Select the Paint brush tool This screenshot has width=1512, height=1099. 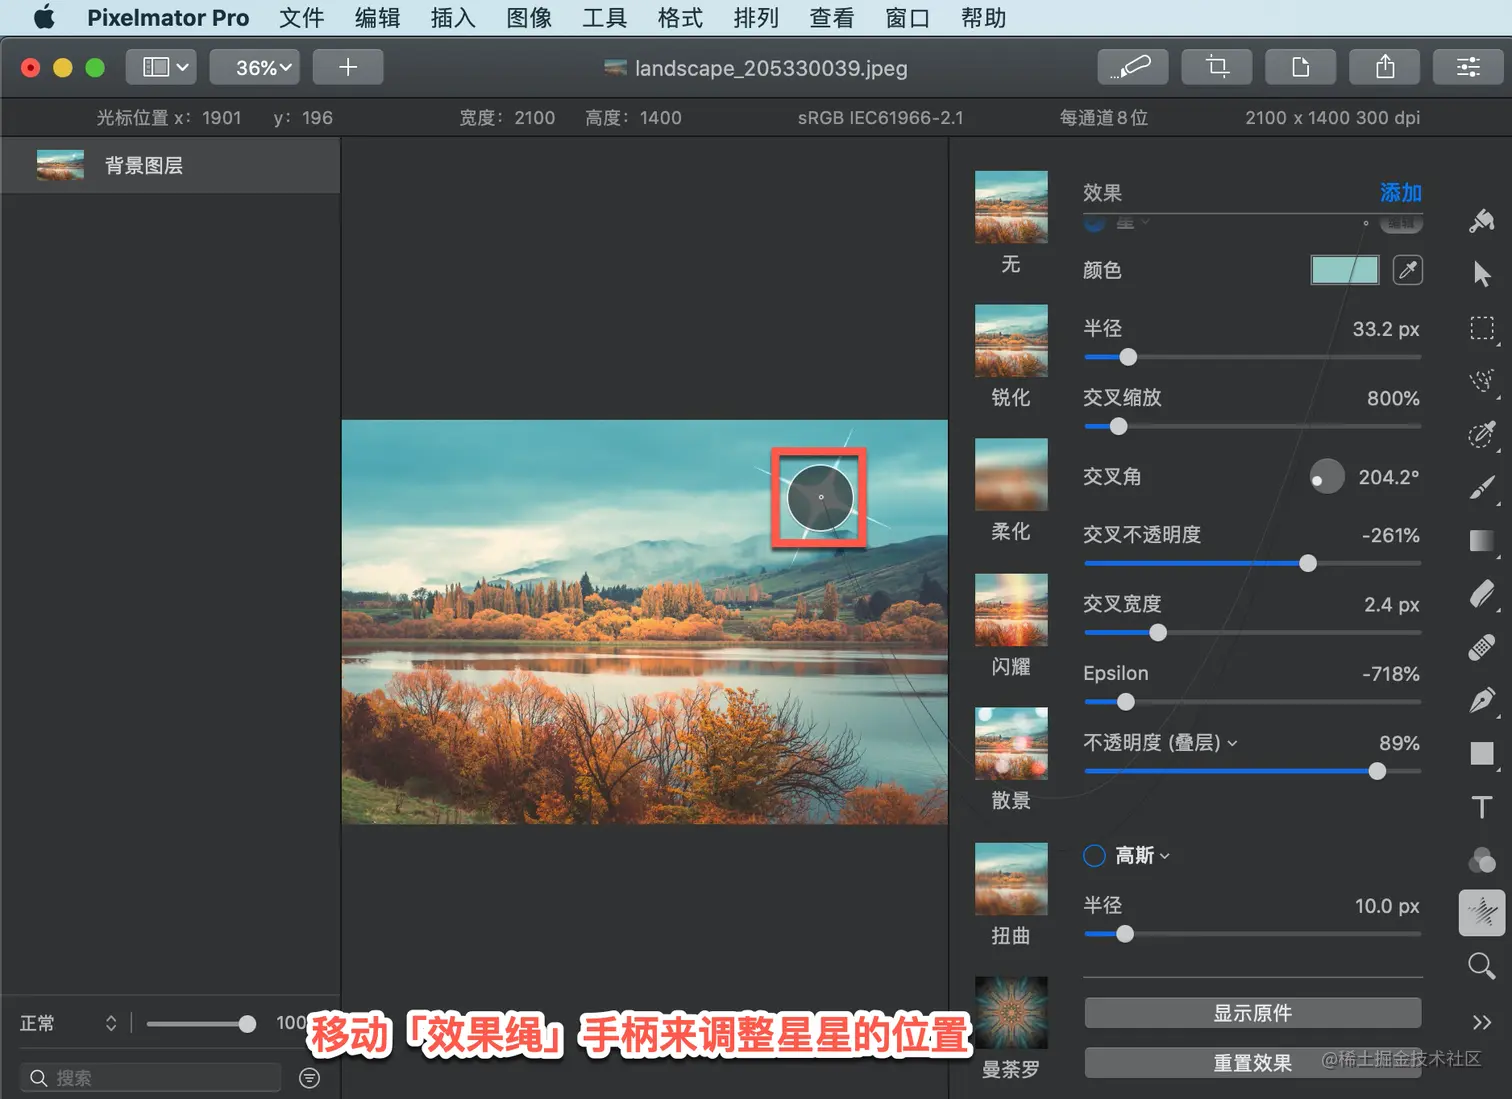point(1482,487)
